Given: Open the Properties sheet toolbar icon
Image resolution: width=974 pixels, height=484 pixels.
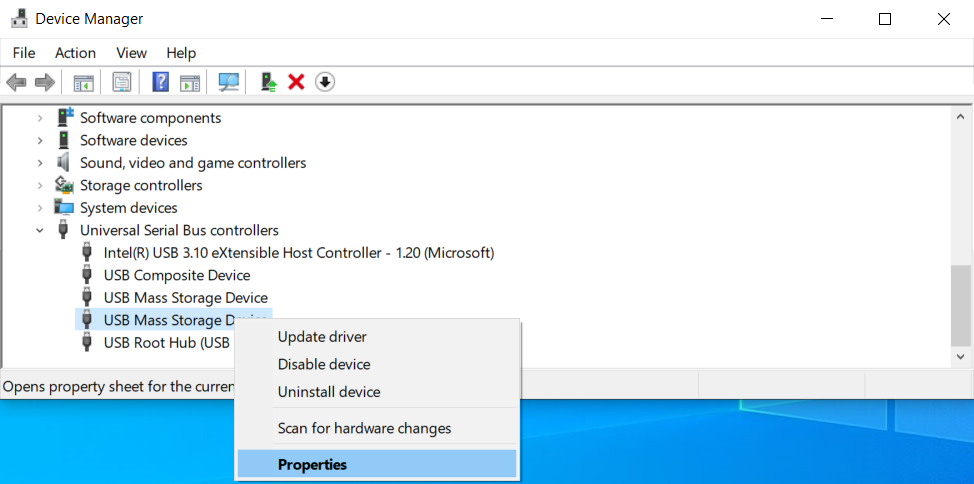Looking at the screenshot, I should [122, 82].
